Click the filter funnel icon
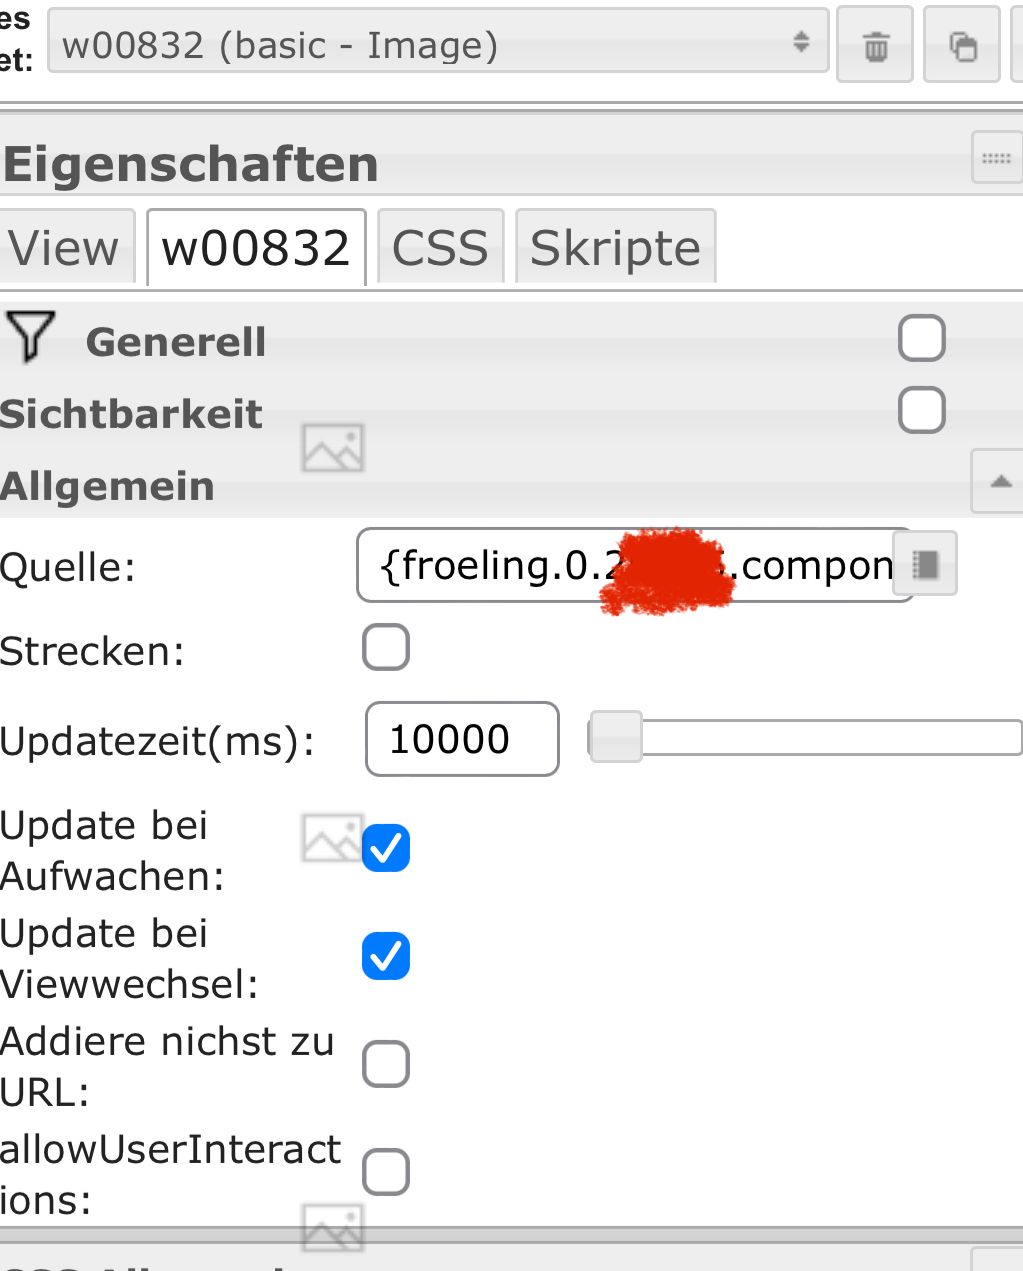The height and width of the screenshot is (1271, 1023). [x=30, y=336]
